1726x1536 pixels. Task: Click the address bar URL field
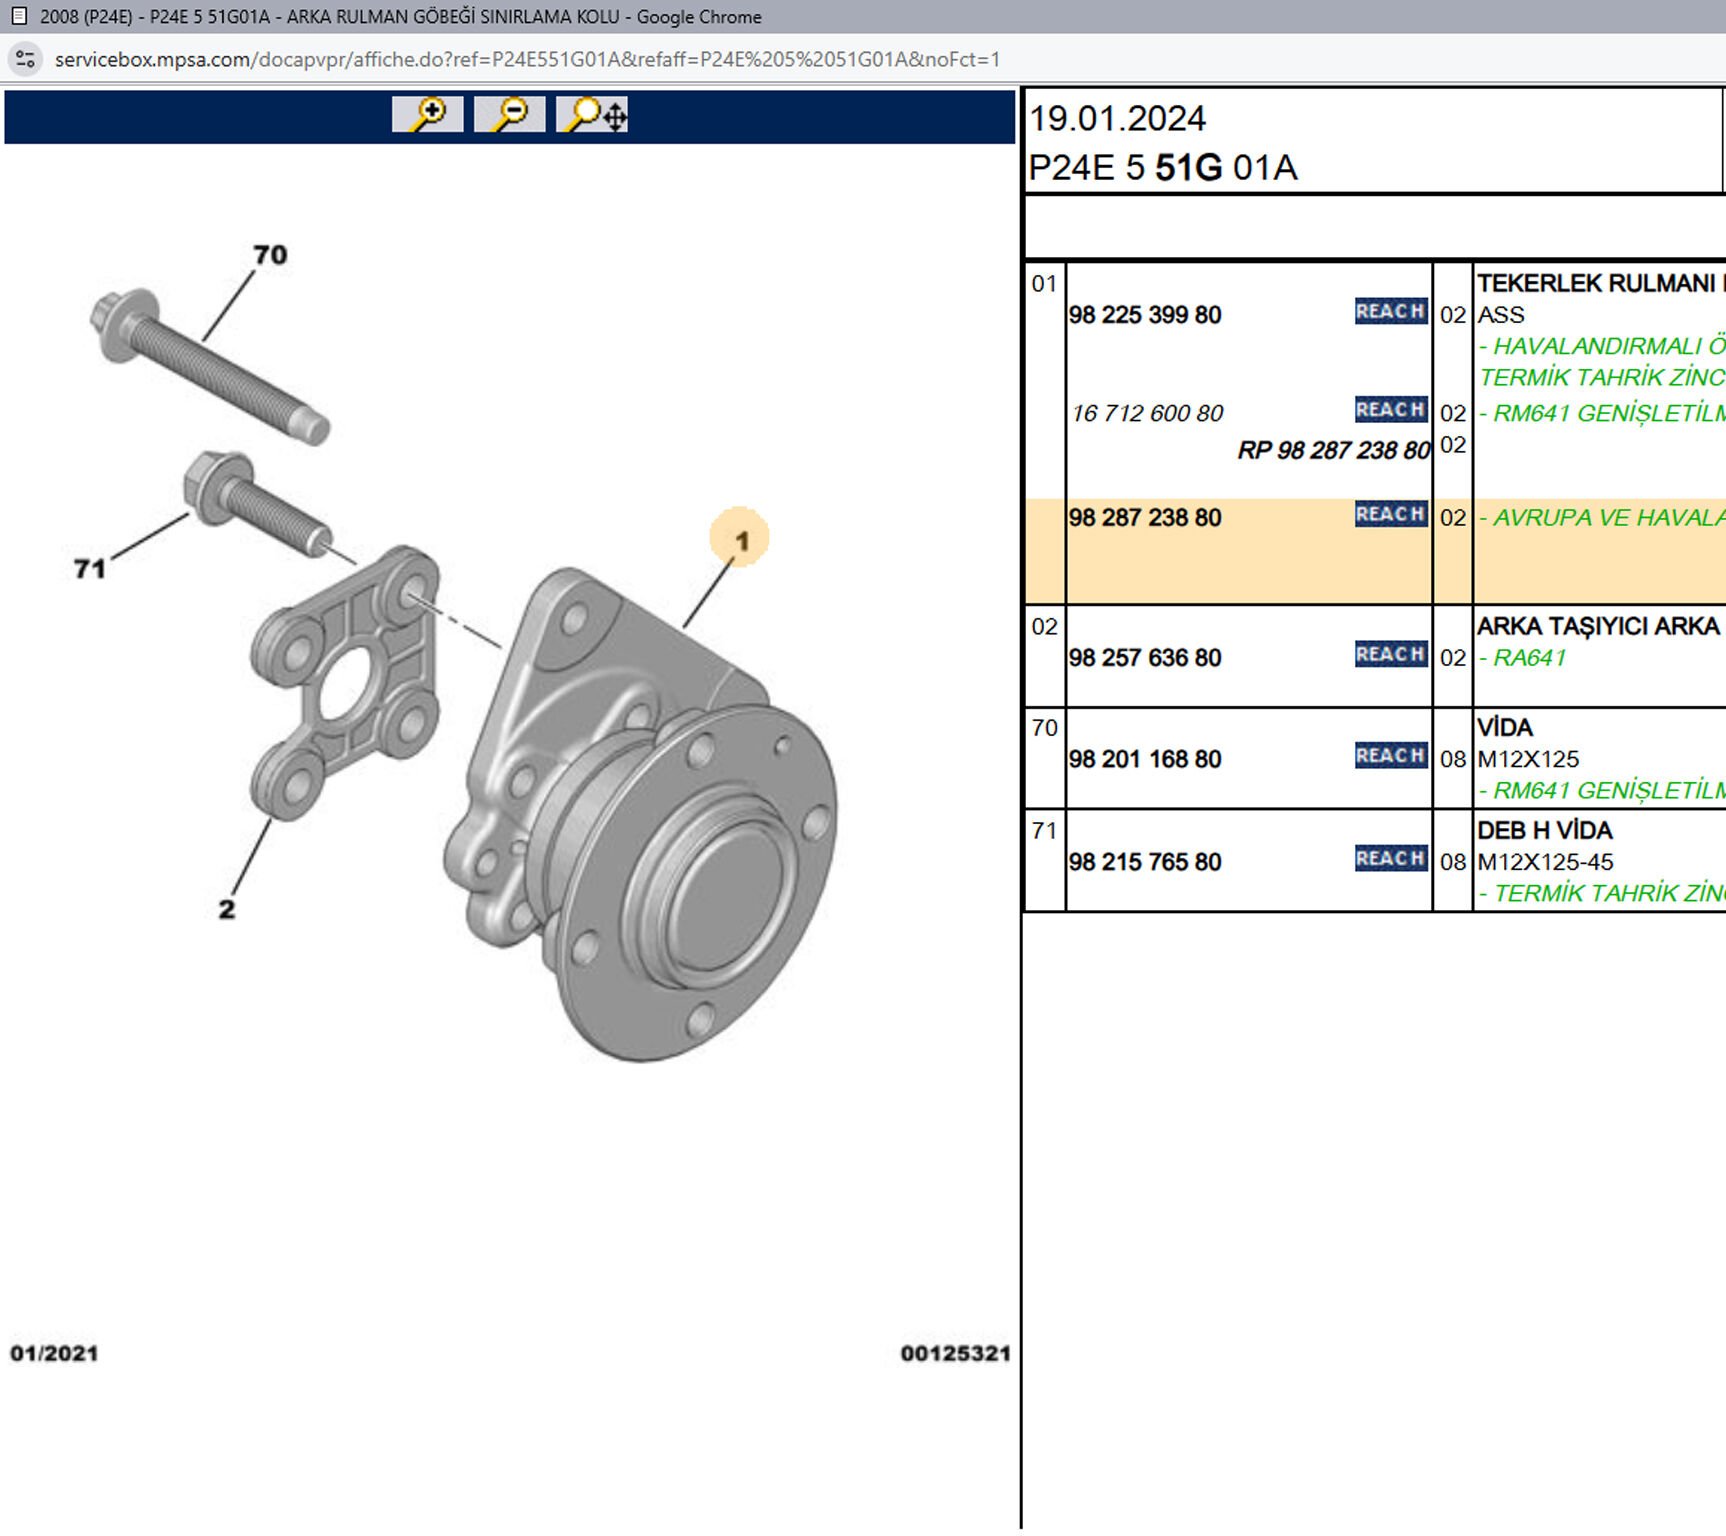click(x=527, y=59)
